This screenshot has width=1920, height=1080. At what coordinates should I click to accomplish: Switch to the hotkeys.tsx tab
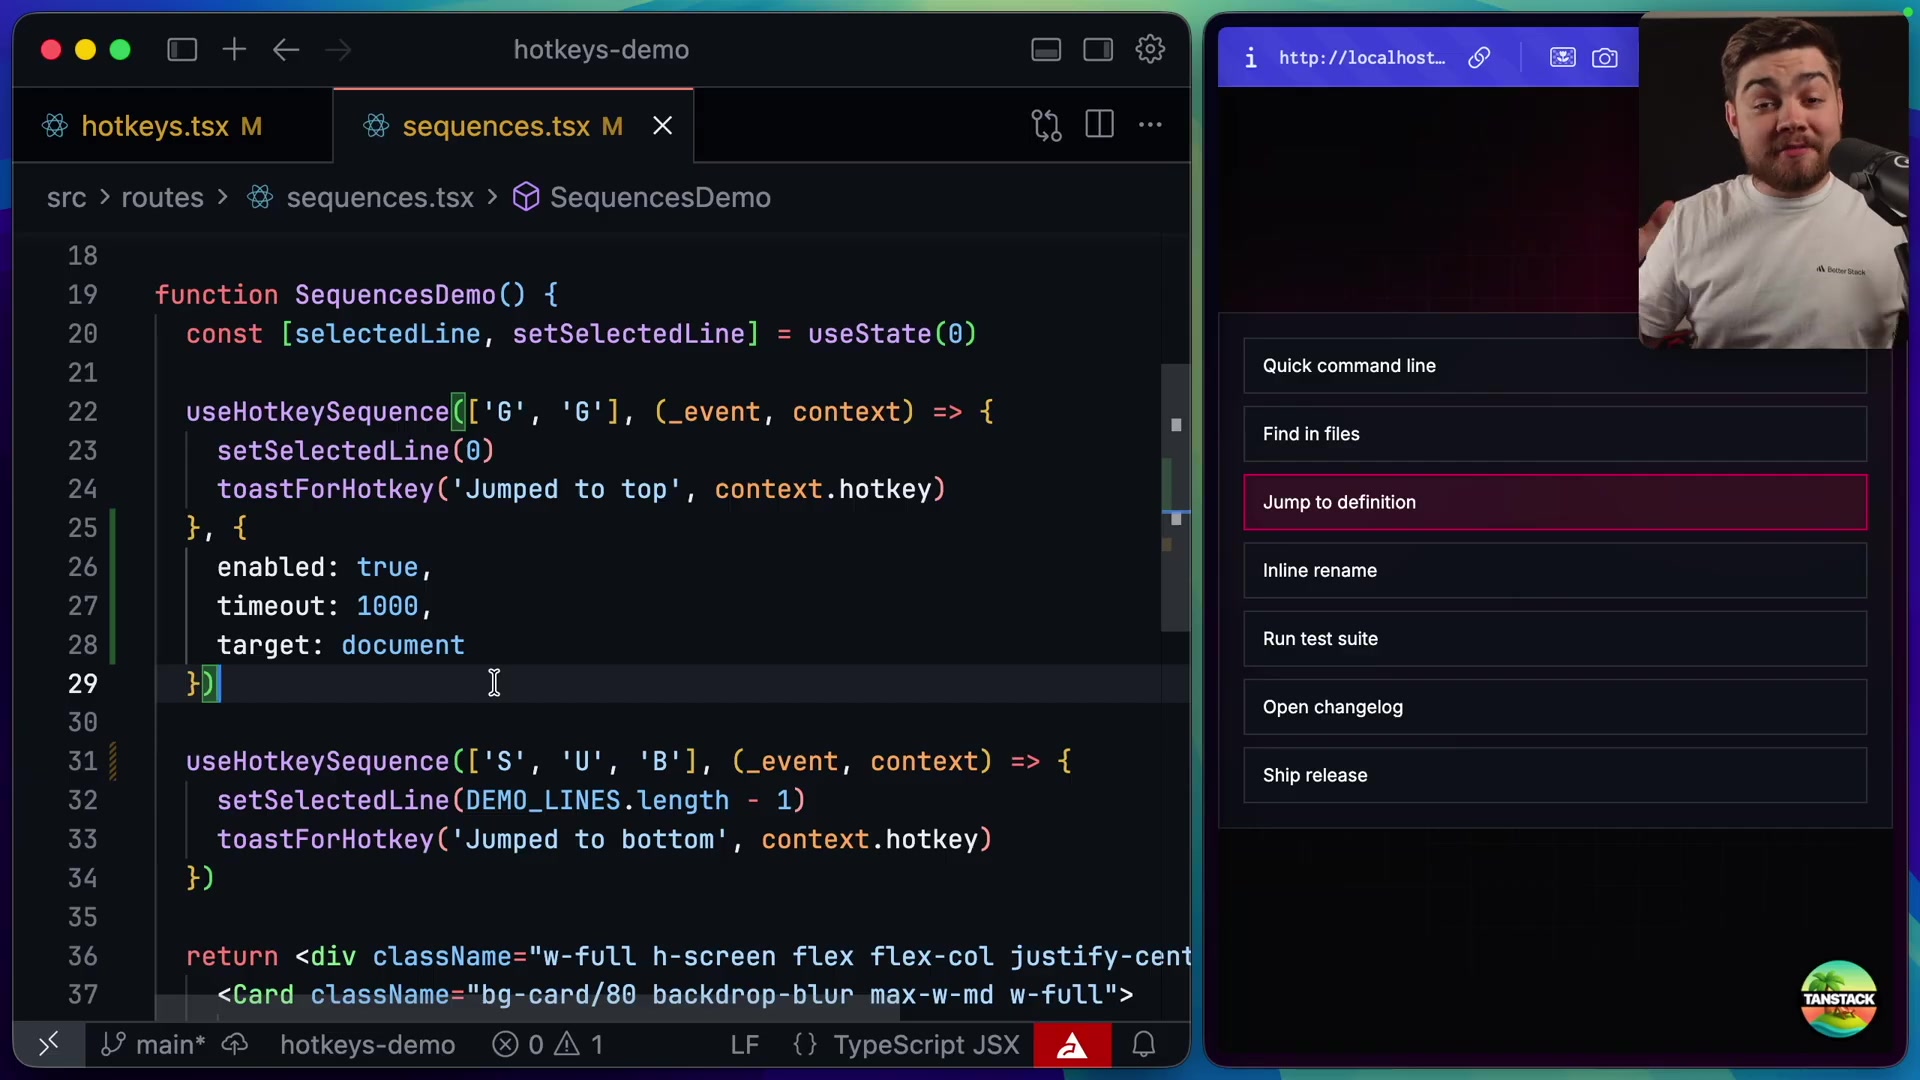pos(155,126)
